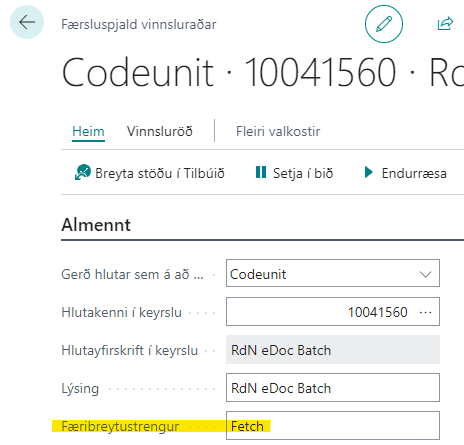Click the Hlutayfirskrift í keyrslu label
The height and width of the screenshot is (445, 464).
coord(130,350)
